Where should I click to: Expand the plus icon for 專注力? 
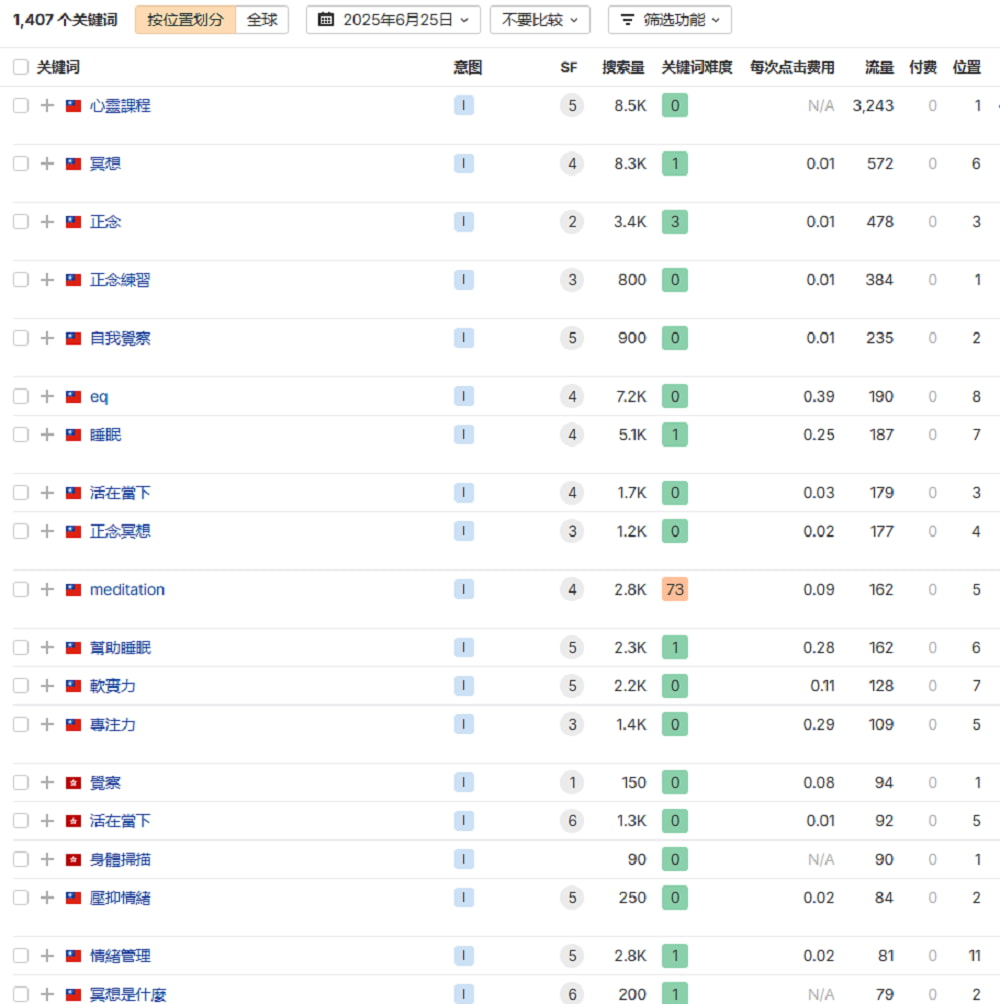47,725
